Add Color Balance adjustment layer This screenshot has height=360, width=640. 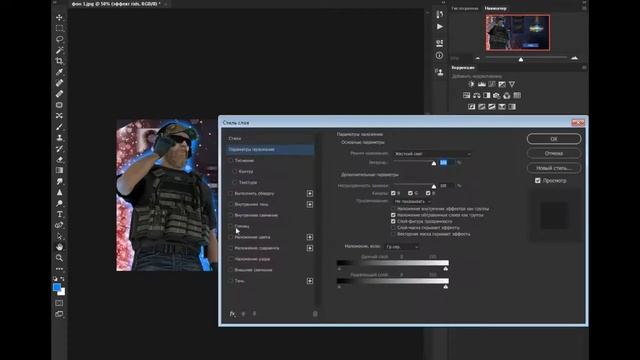[477, 96]
